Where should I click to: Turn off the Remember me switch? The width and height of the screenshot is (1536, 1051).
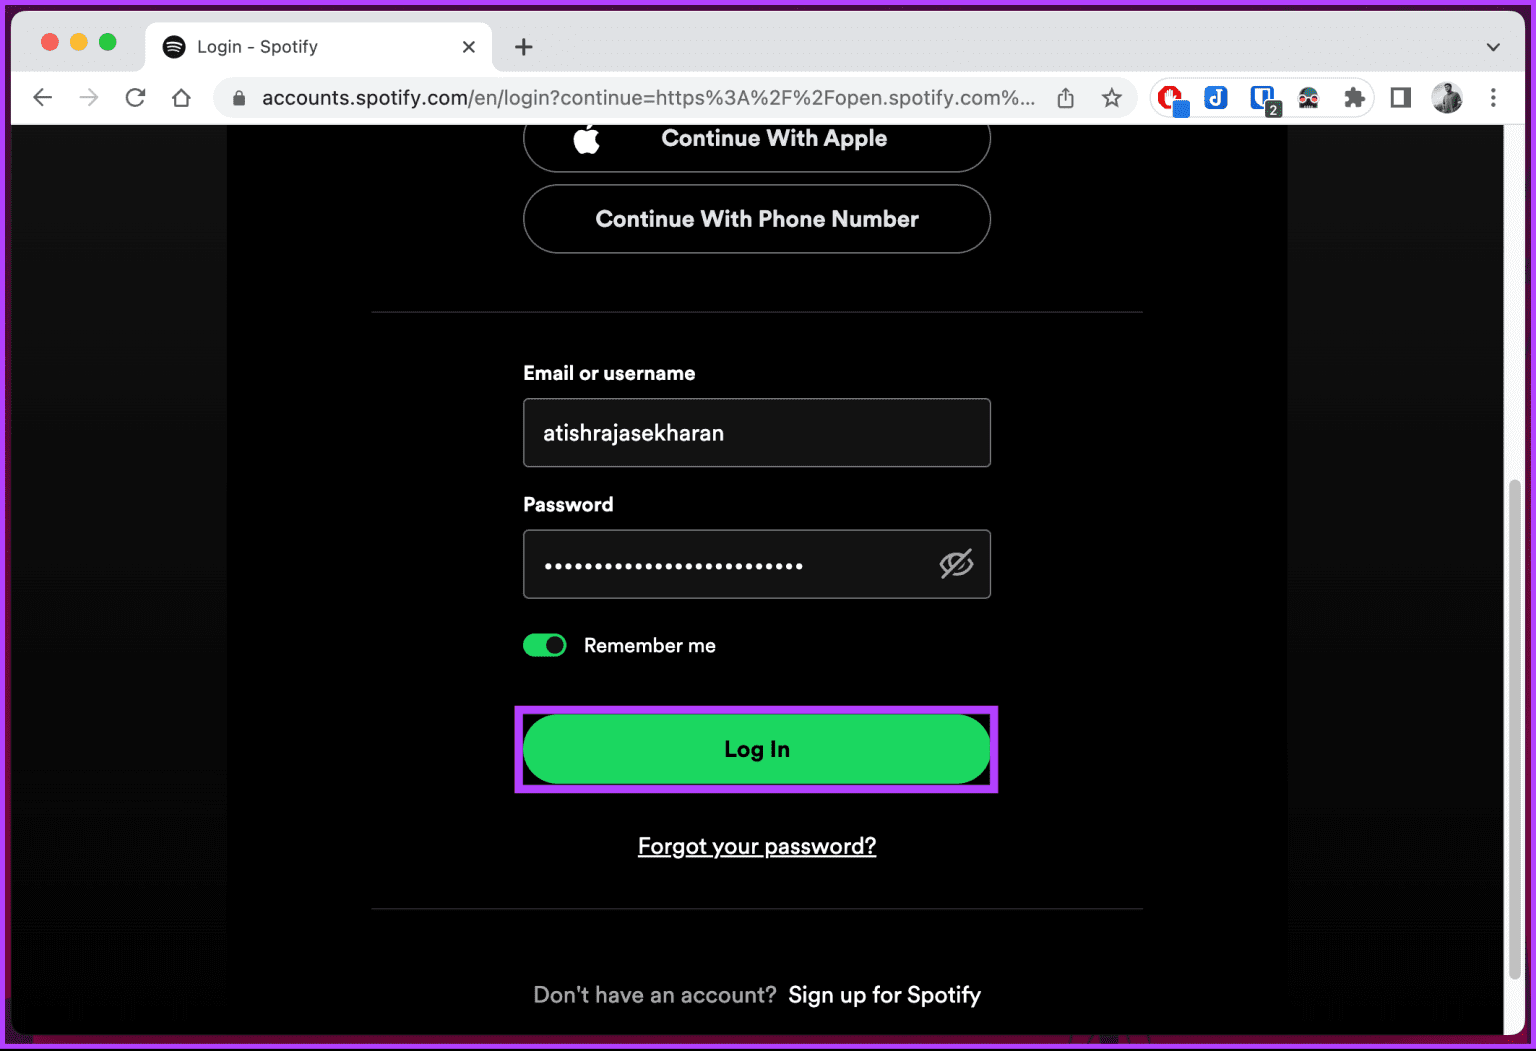coord(545,645)
